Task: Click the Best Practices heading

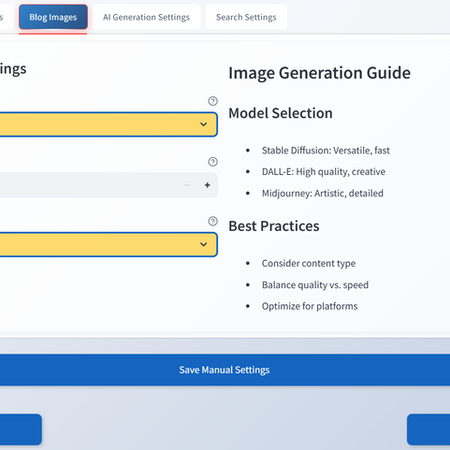Action: (274, 226)
